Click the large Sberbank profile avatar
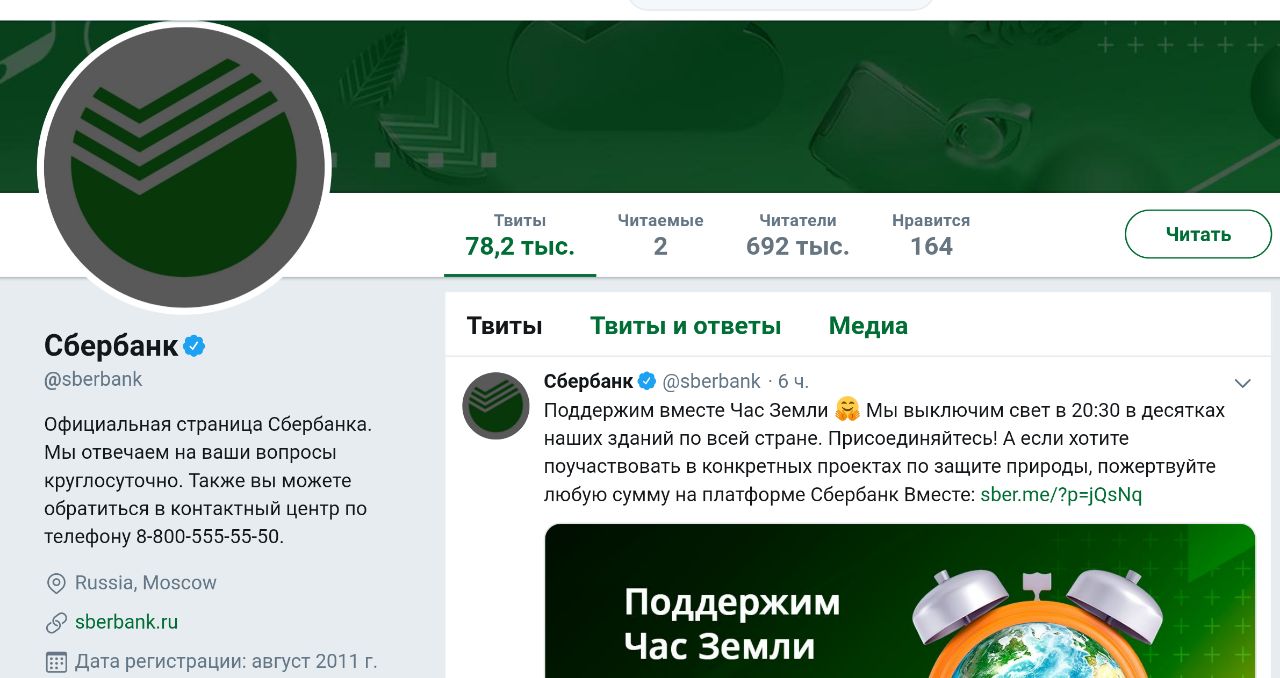The width and height of the screenshot is (1280, 678). 184,167
